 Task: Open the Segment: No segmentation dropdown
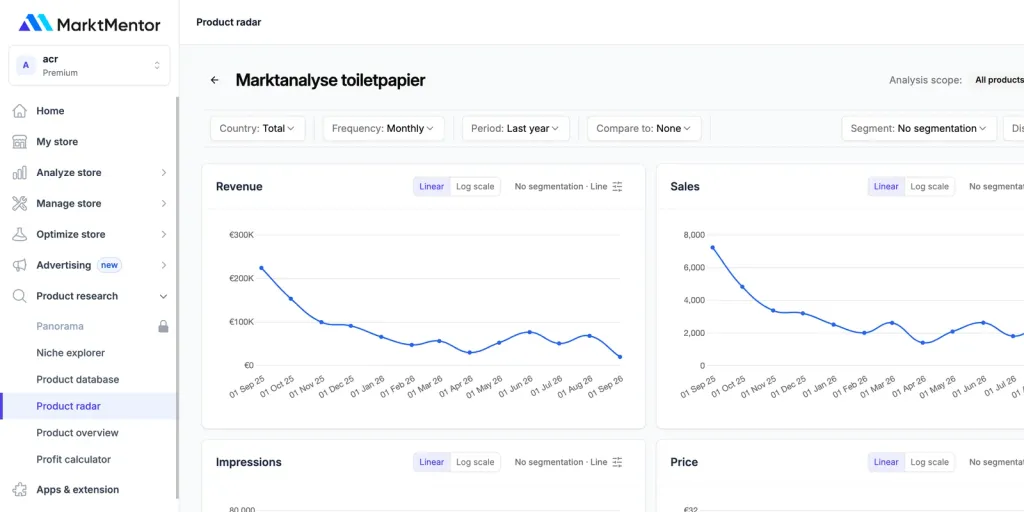pos(919,129)
